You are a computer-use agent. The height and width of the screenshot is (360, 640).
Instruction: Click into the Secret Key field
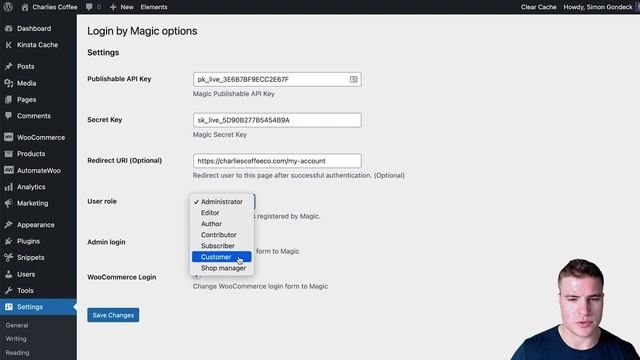click(x=277, y=120)
